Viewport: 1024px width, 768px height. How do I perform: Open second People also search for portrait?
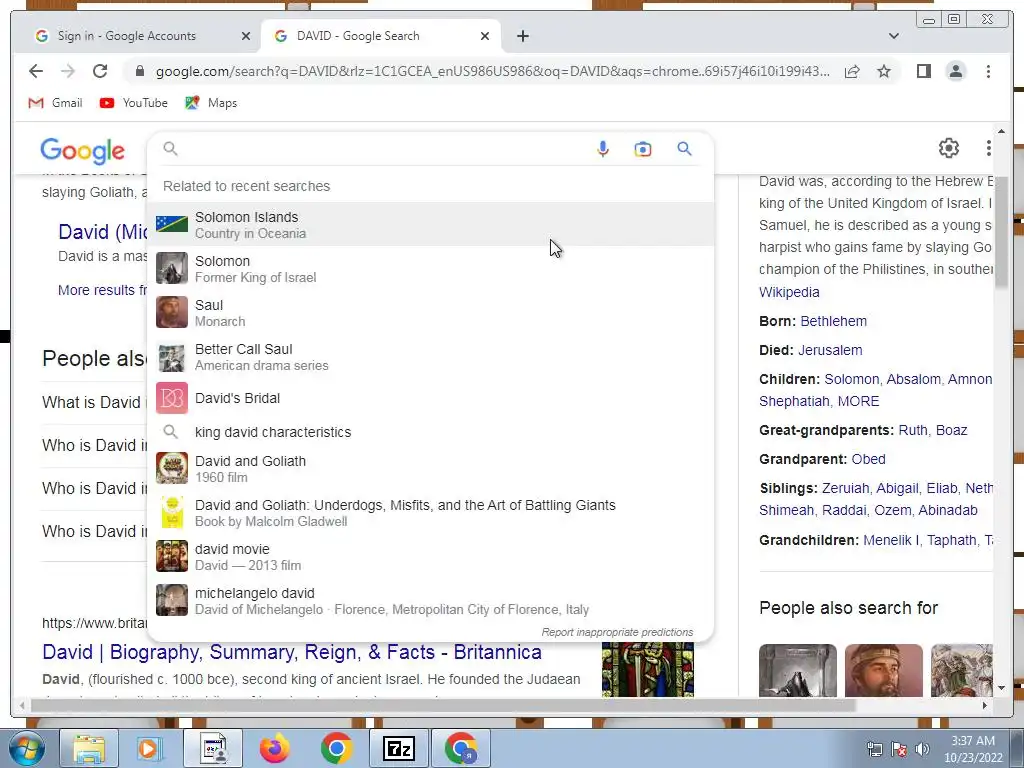[884, 670]
